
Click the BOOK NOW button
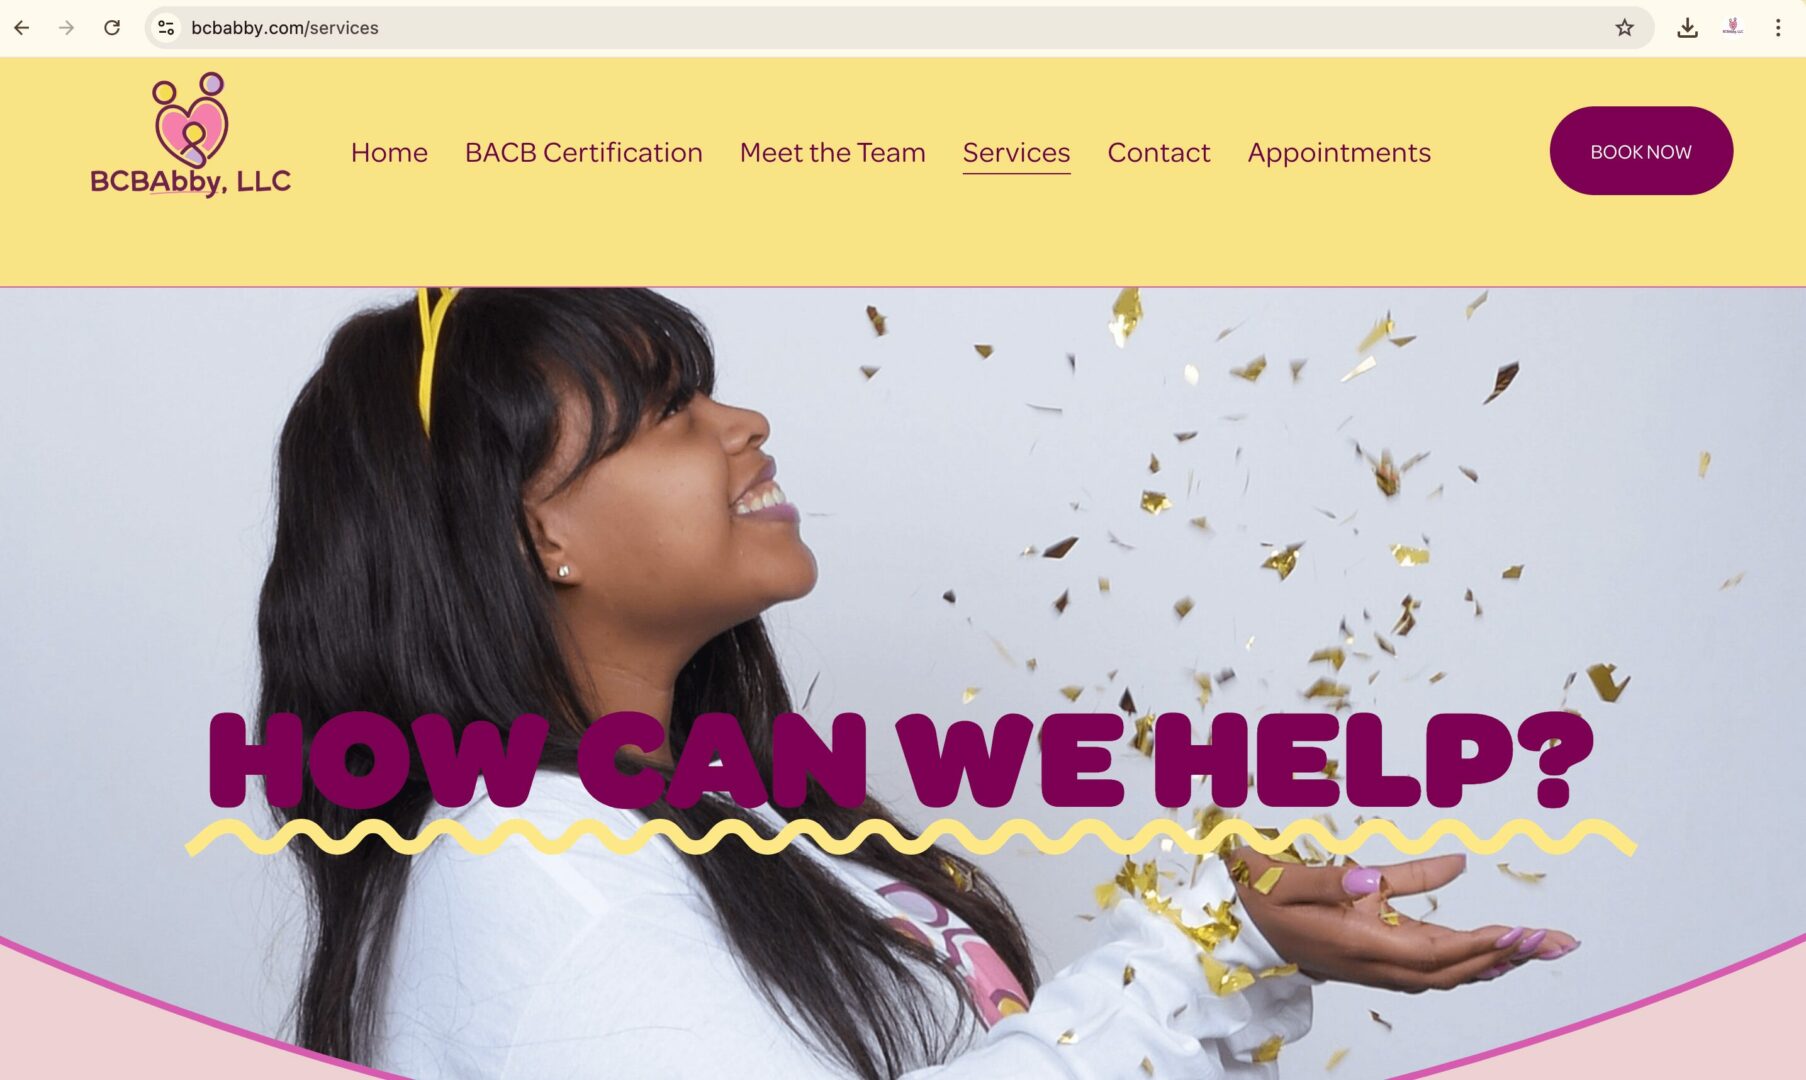coord(1641,151)
